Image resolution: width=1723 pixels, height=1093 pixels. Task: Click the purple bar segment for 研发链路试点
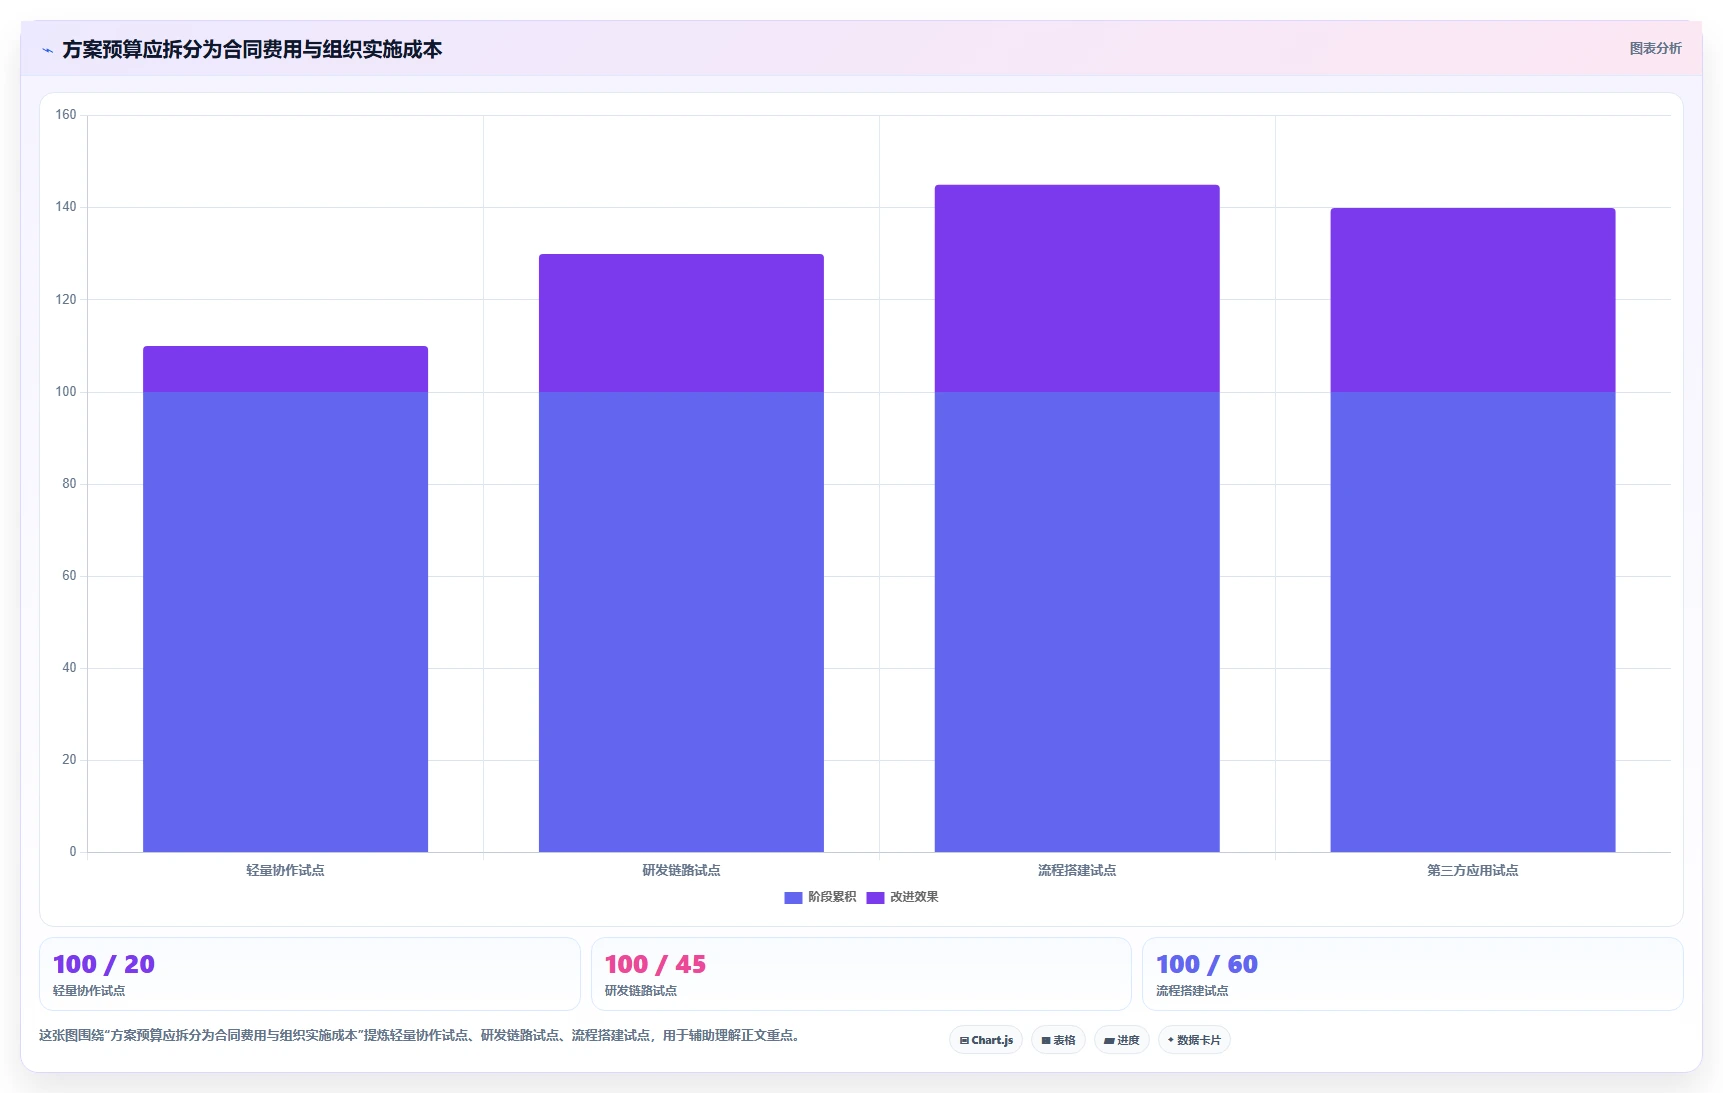coord(681,323)
